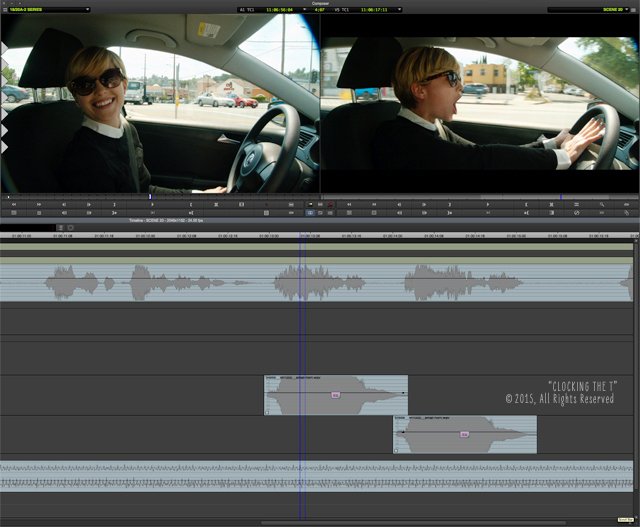Click the first icon in timeline top bar
This screenshot has width=640, height=527.
[59, 228]
